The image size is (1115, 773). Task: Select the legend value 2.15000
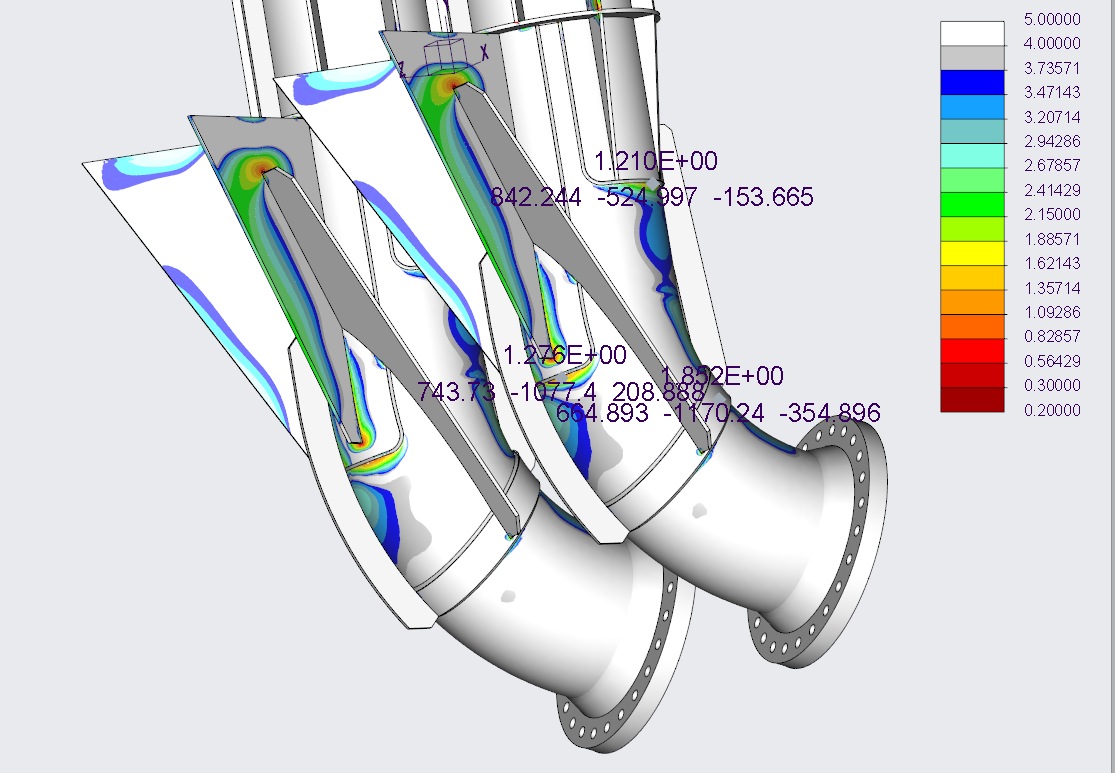(1052, 215)
